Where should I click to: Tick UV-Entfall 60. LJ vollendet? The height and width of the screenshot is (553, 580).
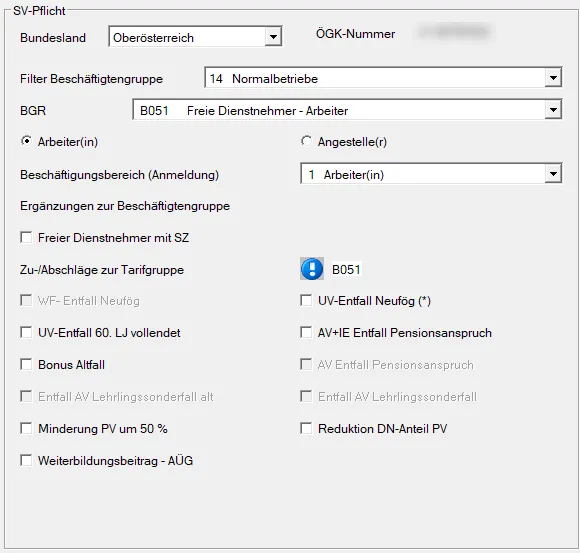click(26, 333)
